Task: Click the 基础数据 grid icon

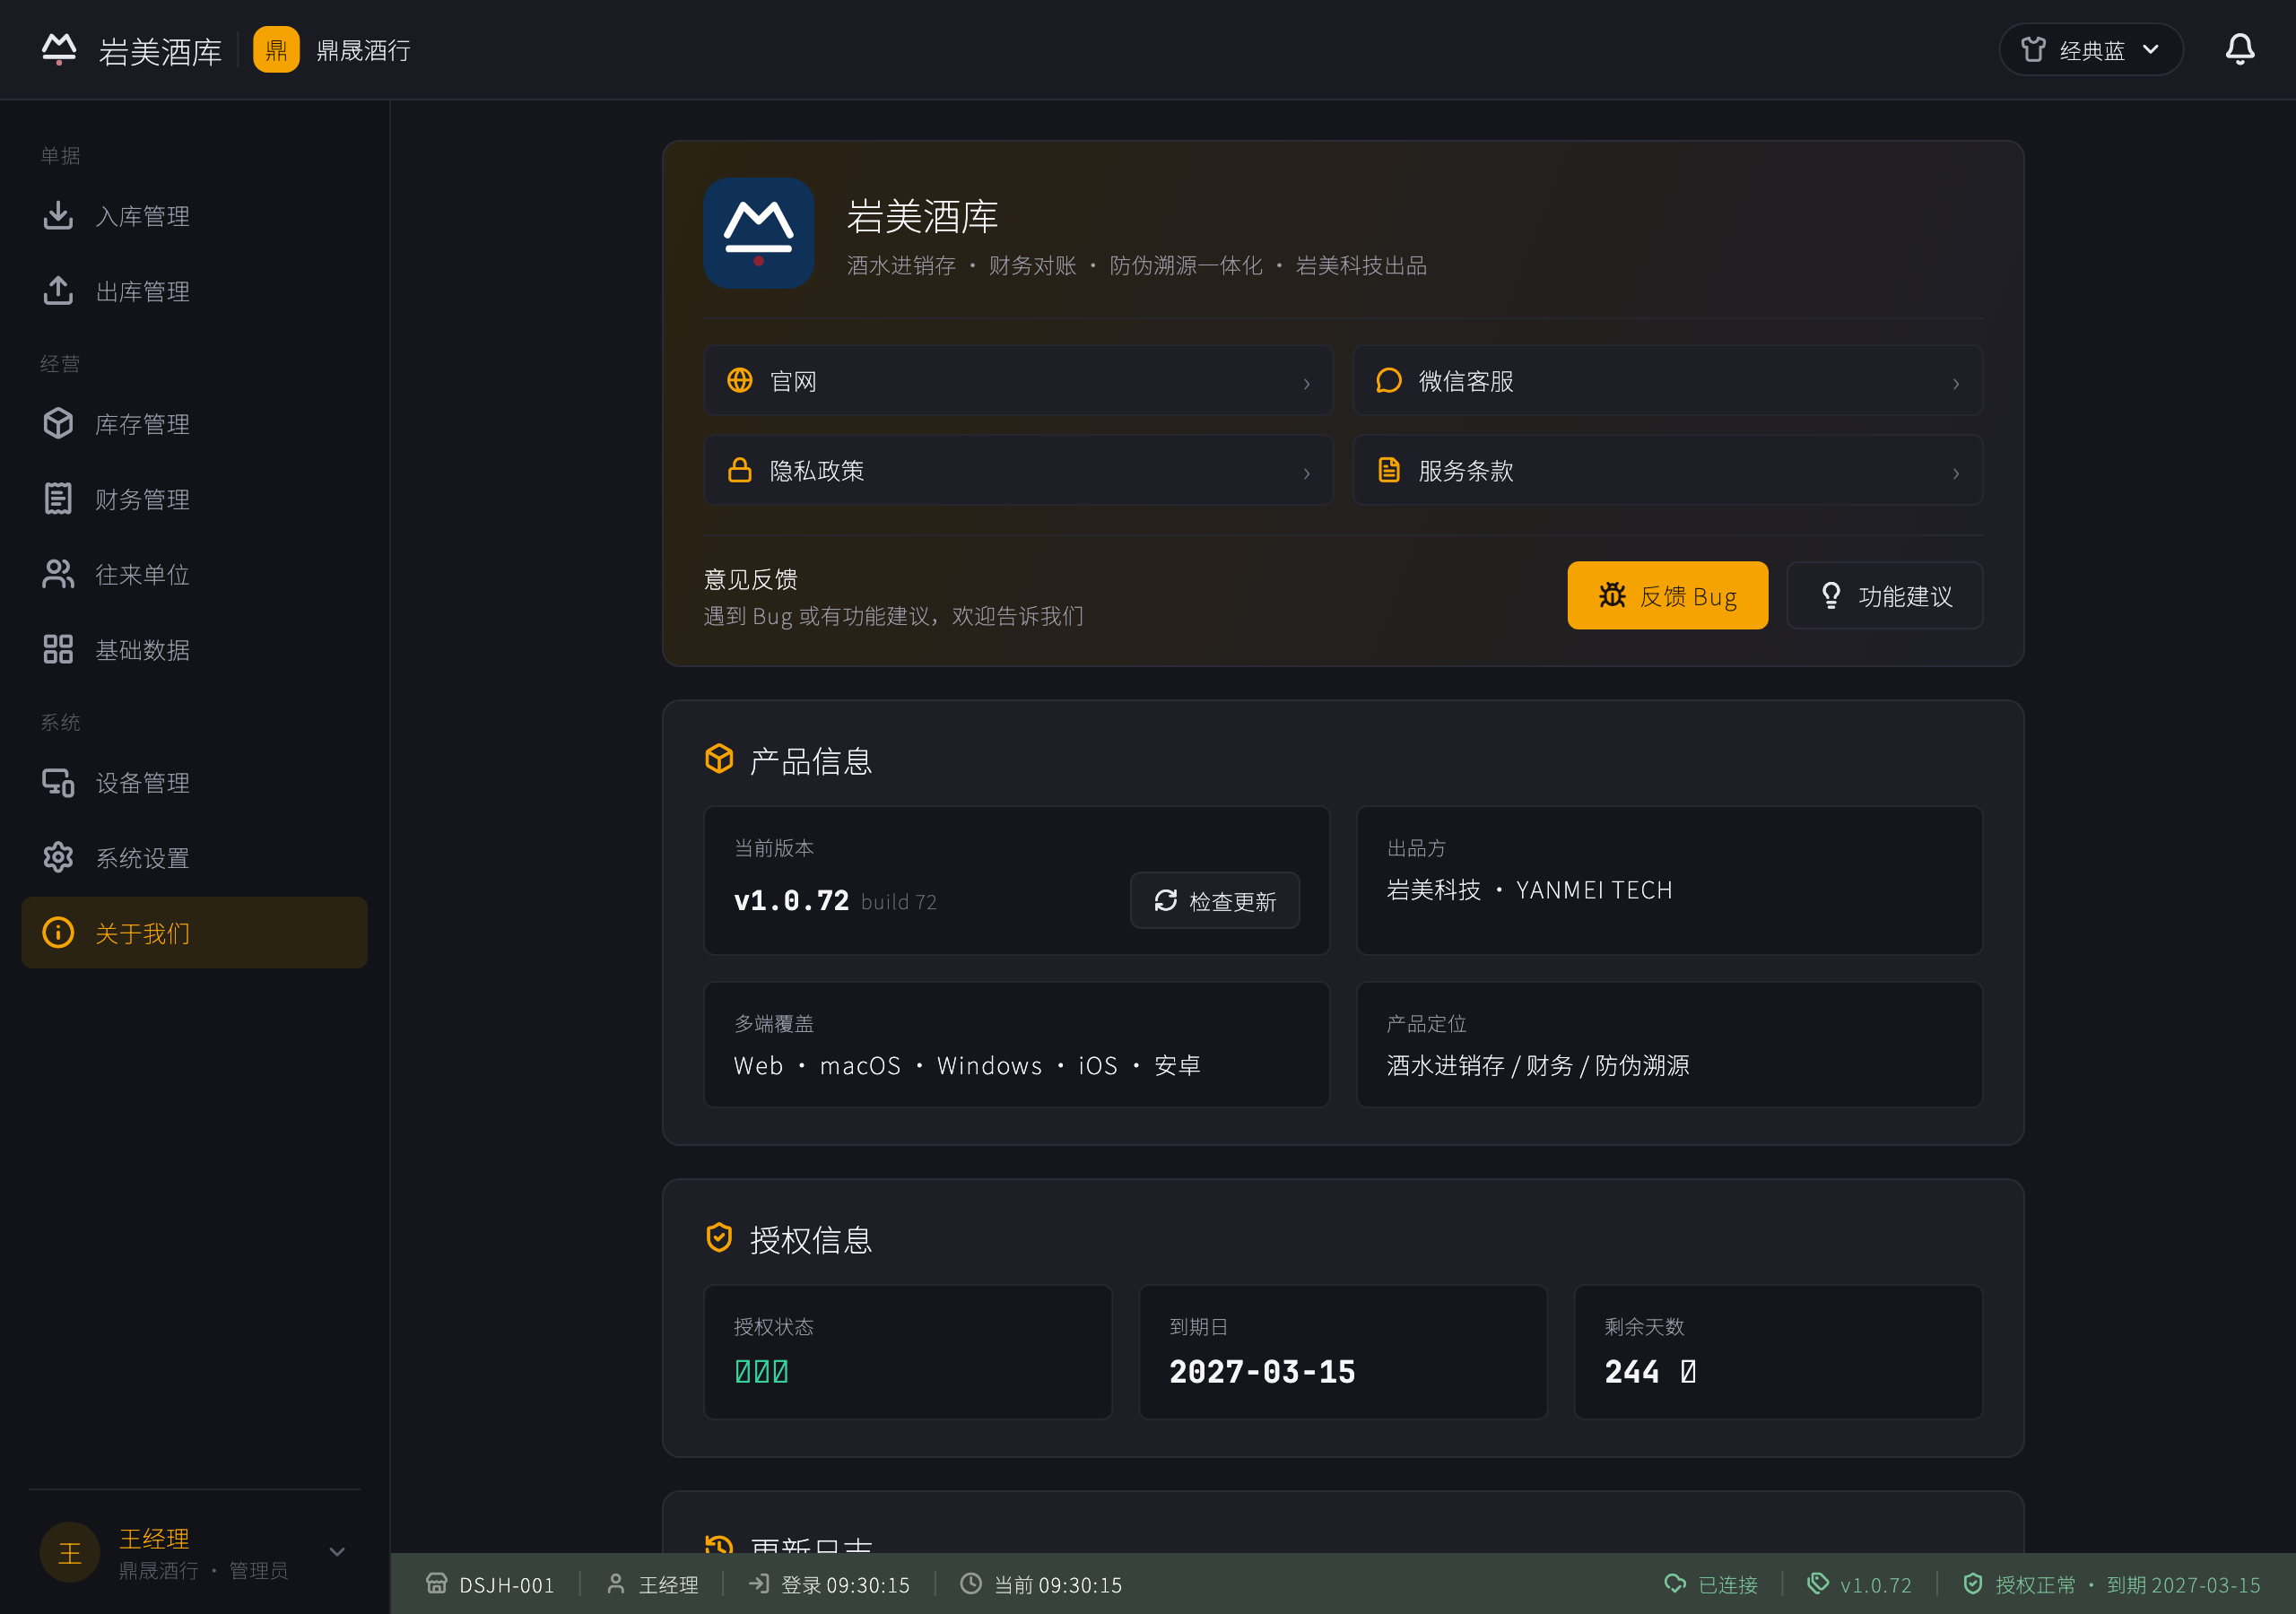Action: [x=58, y=649]
